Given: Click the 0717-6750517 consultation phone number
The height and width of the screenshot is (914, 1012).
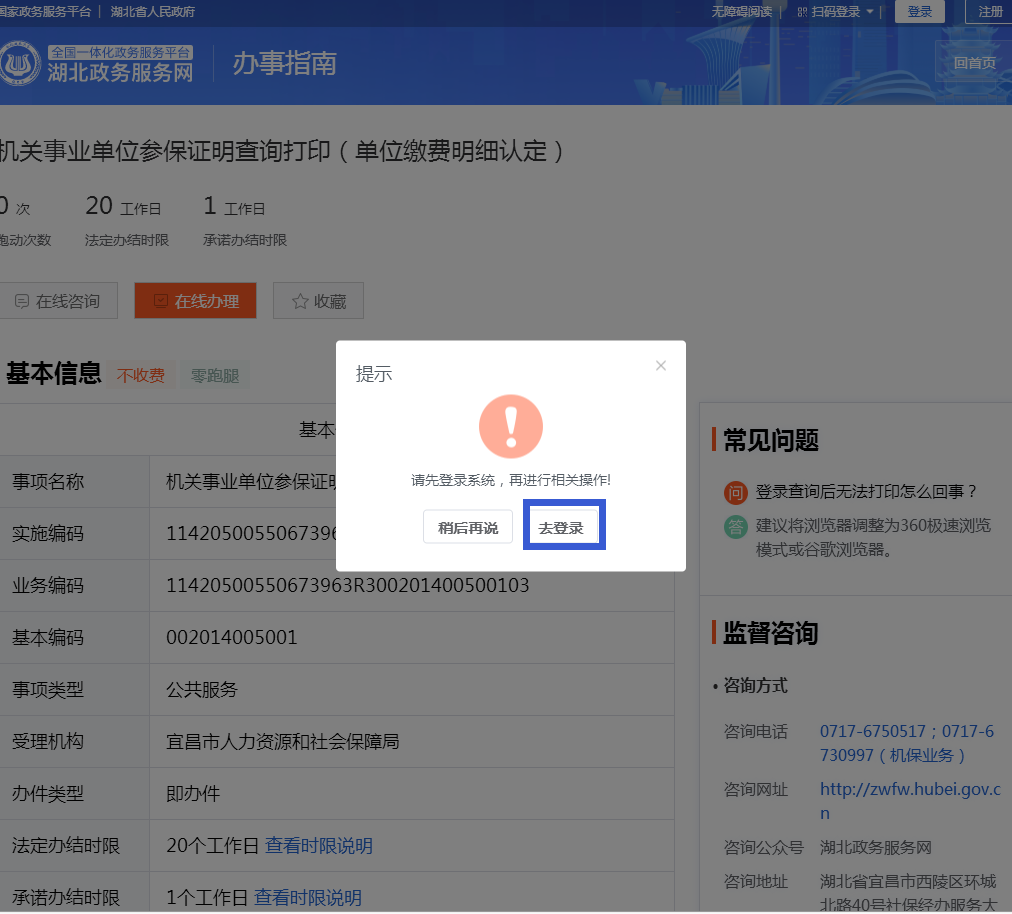Looking at the screenshot, I should 873,732.
